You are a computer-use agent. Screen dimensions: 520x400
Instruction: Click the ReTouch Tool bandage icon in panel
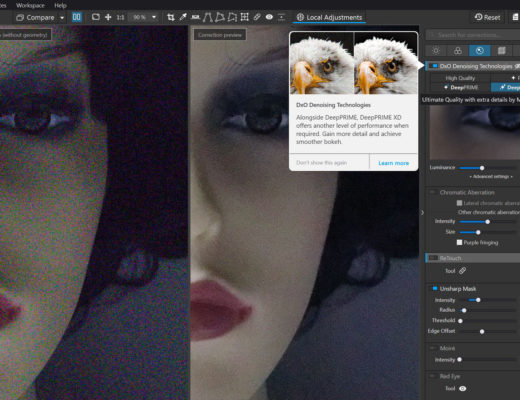point(462,271)
